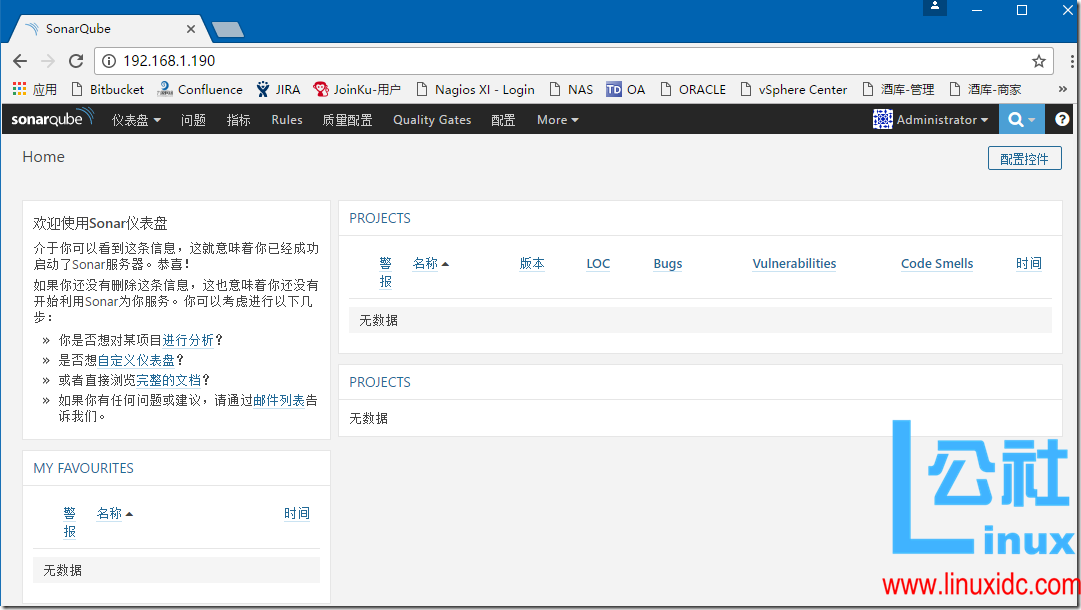Expand the More menu in the navbar
This screenshot has height=610, width=1081.
[x=556, y=119]
